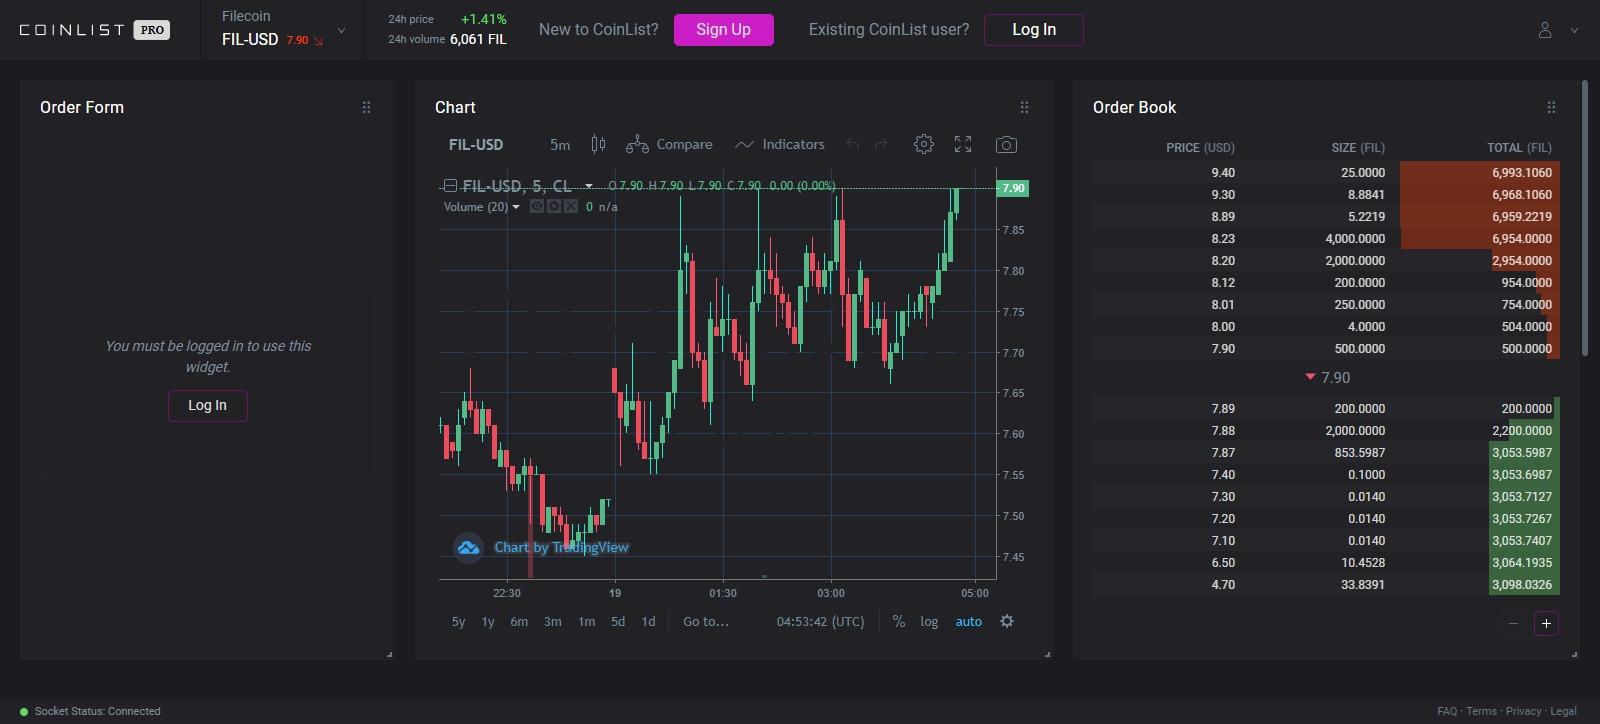Open the Order Book panel drag handle menu
This screenshot has width=1600, height=724.
tap(1551, 107)
